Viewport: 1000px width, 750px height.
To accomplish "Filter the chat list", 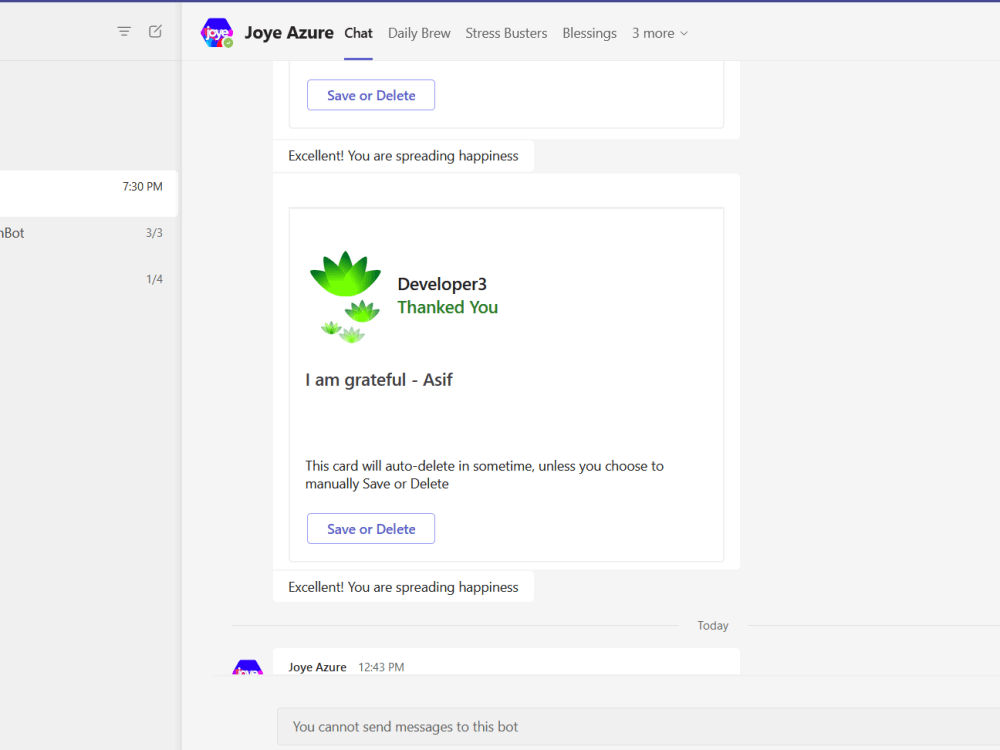I will [124, 31].
